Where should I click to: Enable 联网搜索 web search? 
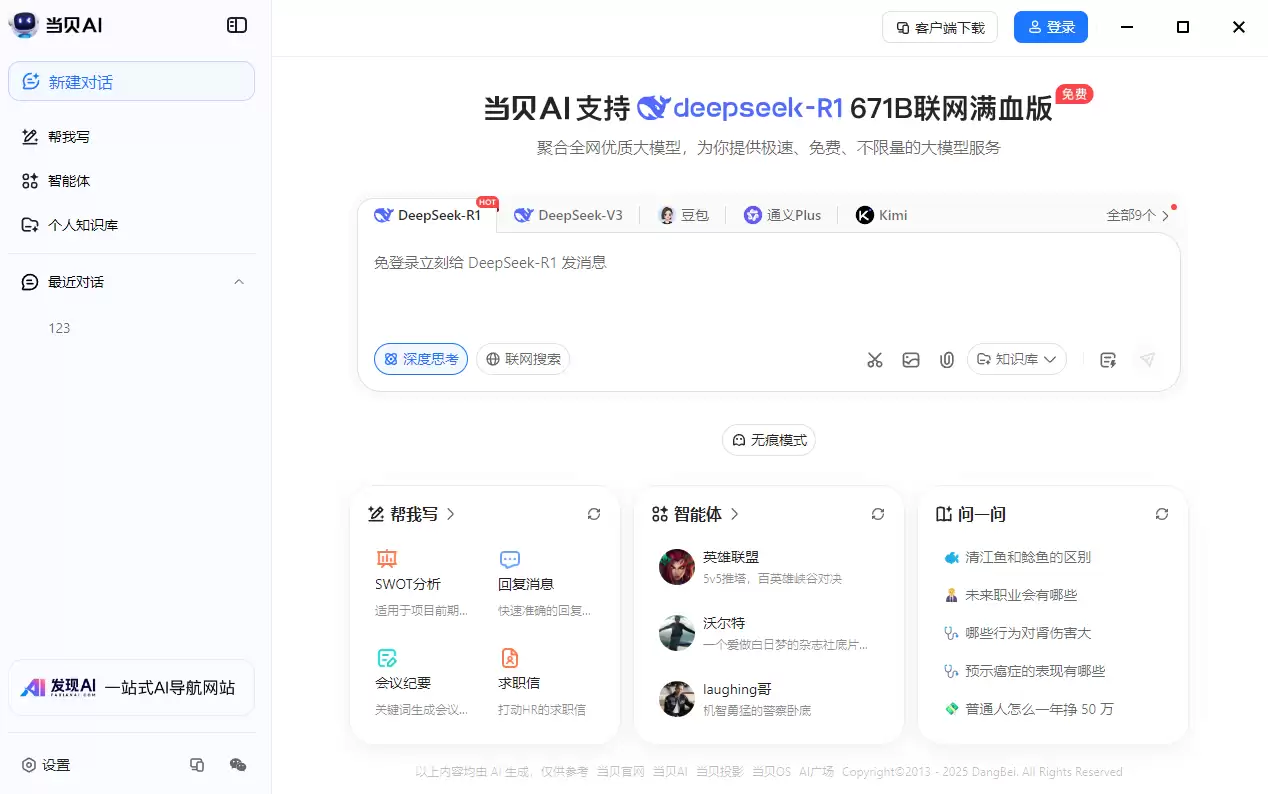[x=523, y=359]
